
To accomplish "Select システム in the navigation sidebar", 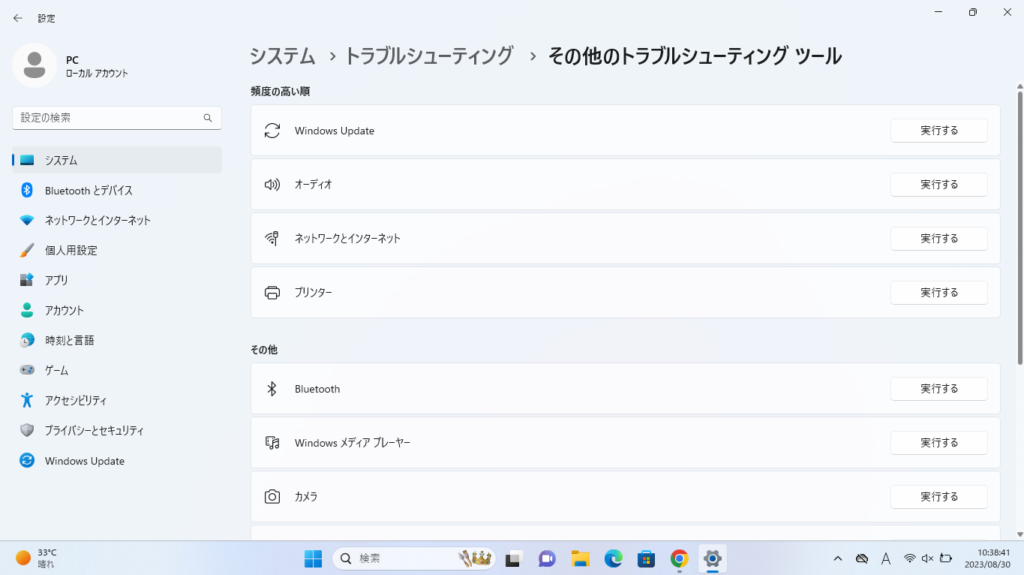I will coord(61,160).
